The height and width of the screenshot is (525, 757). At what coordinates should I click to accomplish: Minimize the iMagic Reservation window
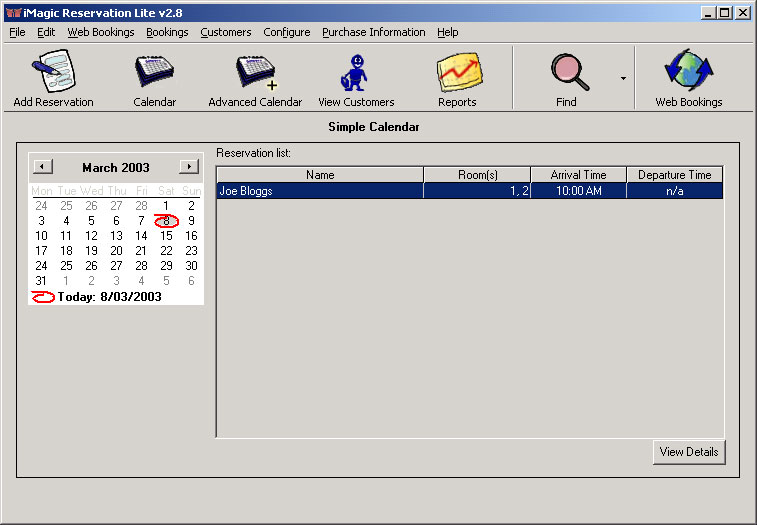tap(708, 13)
